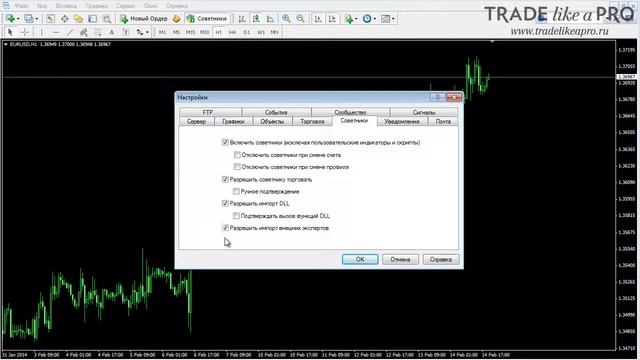Select the arrow cursor tool
The height and width of the screenshot is (360, 640).
[x=10, y=32]
